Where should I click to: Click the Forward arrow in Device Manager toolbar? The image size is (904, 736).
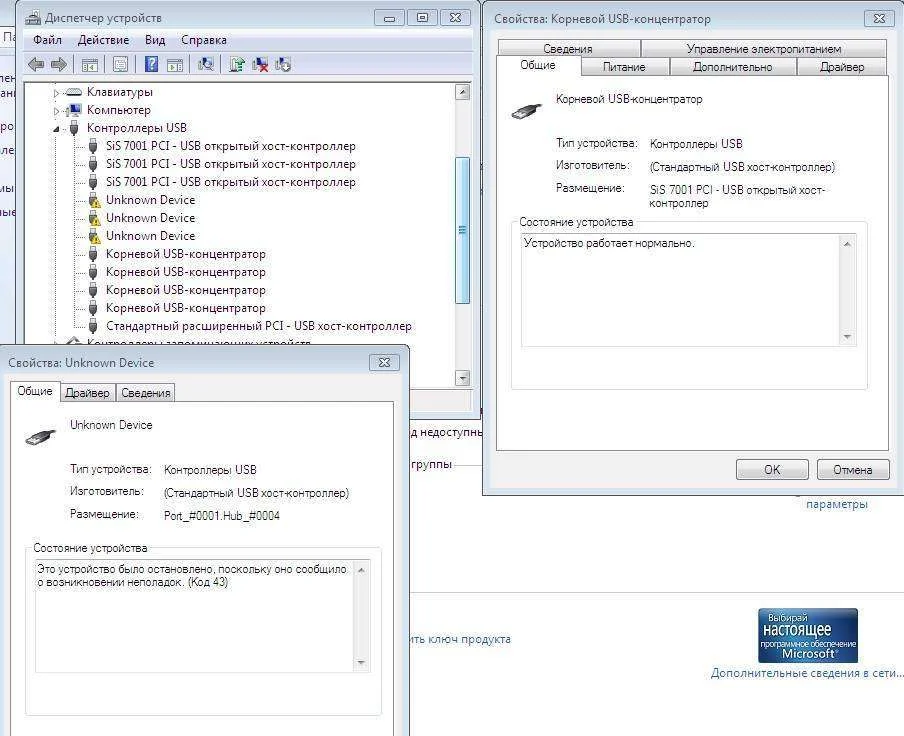59,65
